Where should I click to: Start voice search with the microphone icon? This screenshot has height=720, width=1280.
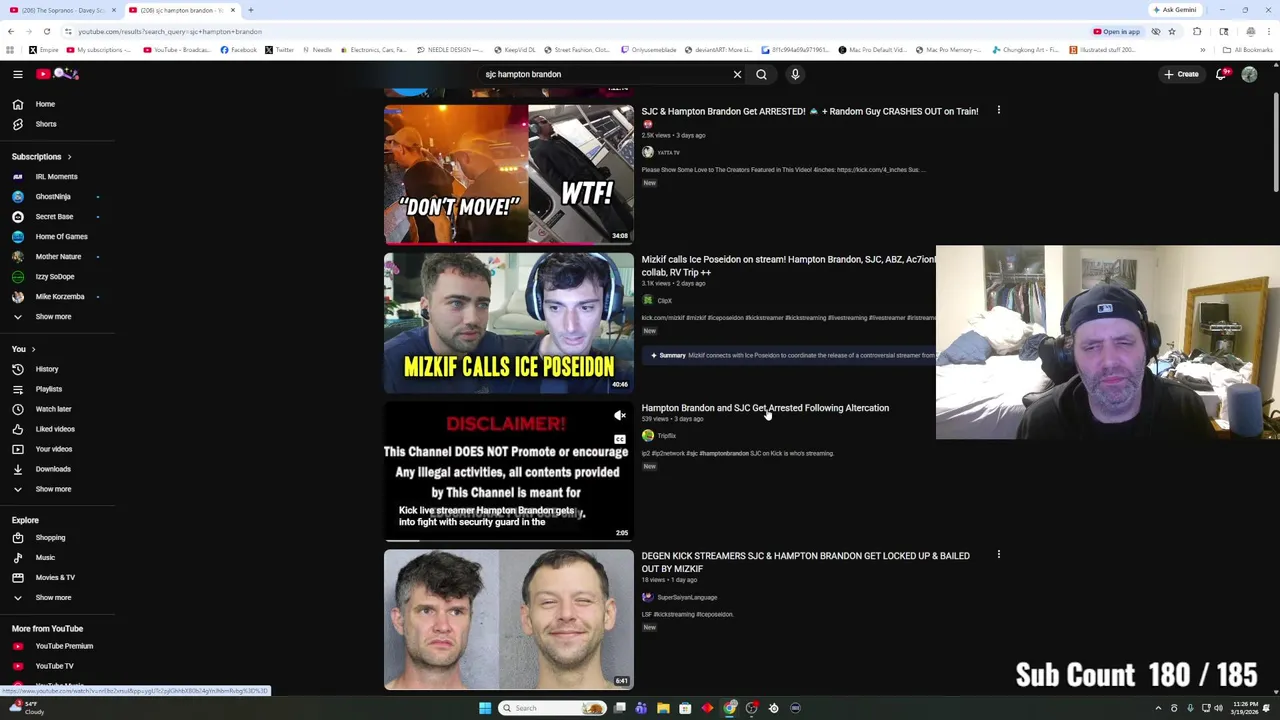coord(795,74)
